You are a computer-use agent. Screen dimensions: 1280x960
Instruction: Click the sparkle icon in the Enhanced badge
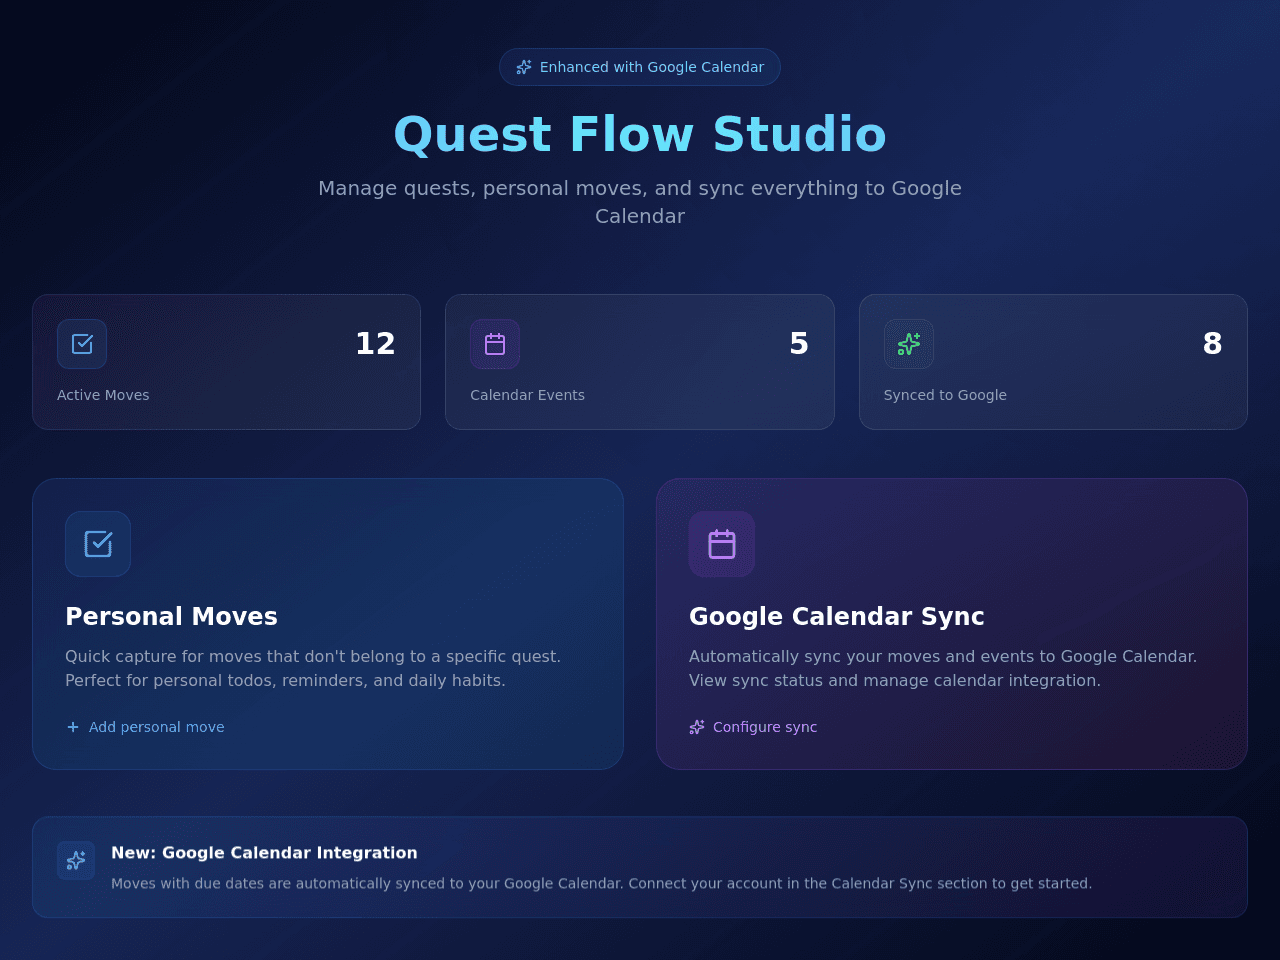[524, 67]
